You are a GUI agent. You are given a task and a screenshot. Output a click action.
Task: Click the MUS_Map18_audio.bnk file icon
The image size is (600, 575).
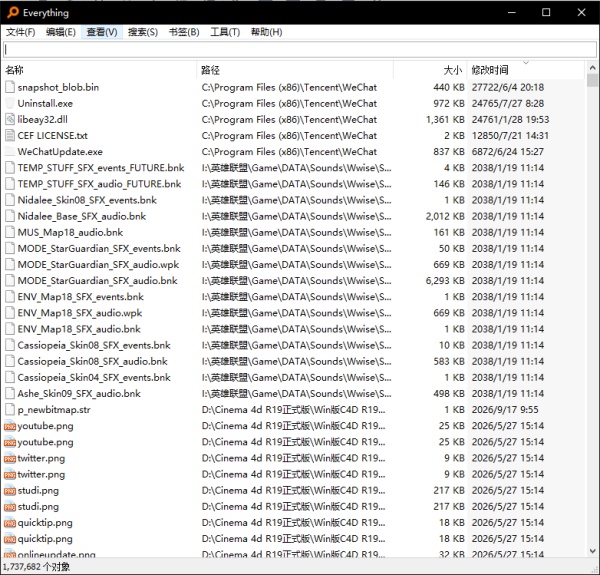point(10,232)
